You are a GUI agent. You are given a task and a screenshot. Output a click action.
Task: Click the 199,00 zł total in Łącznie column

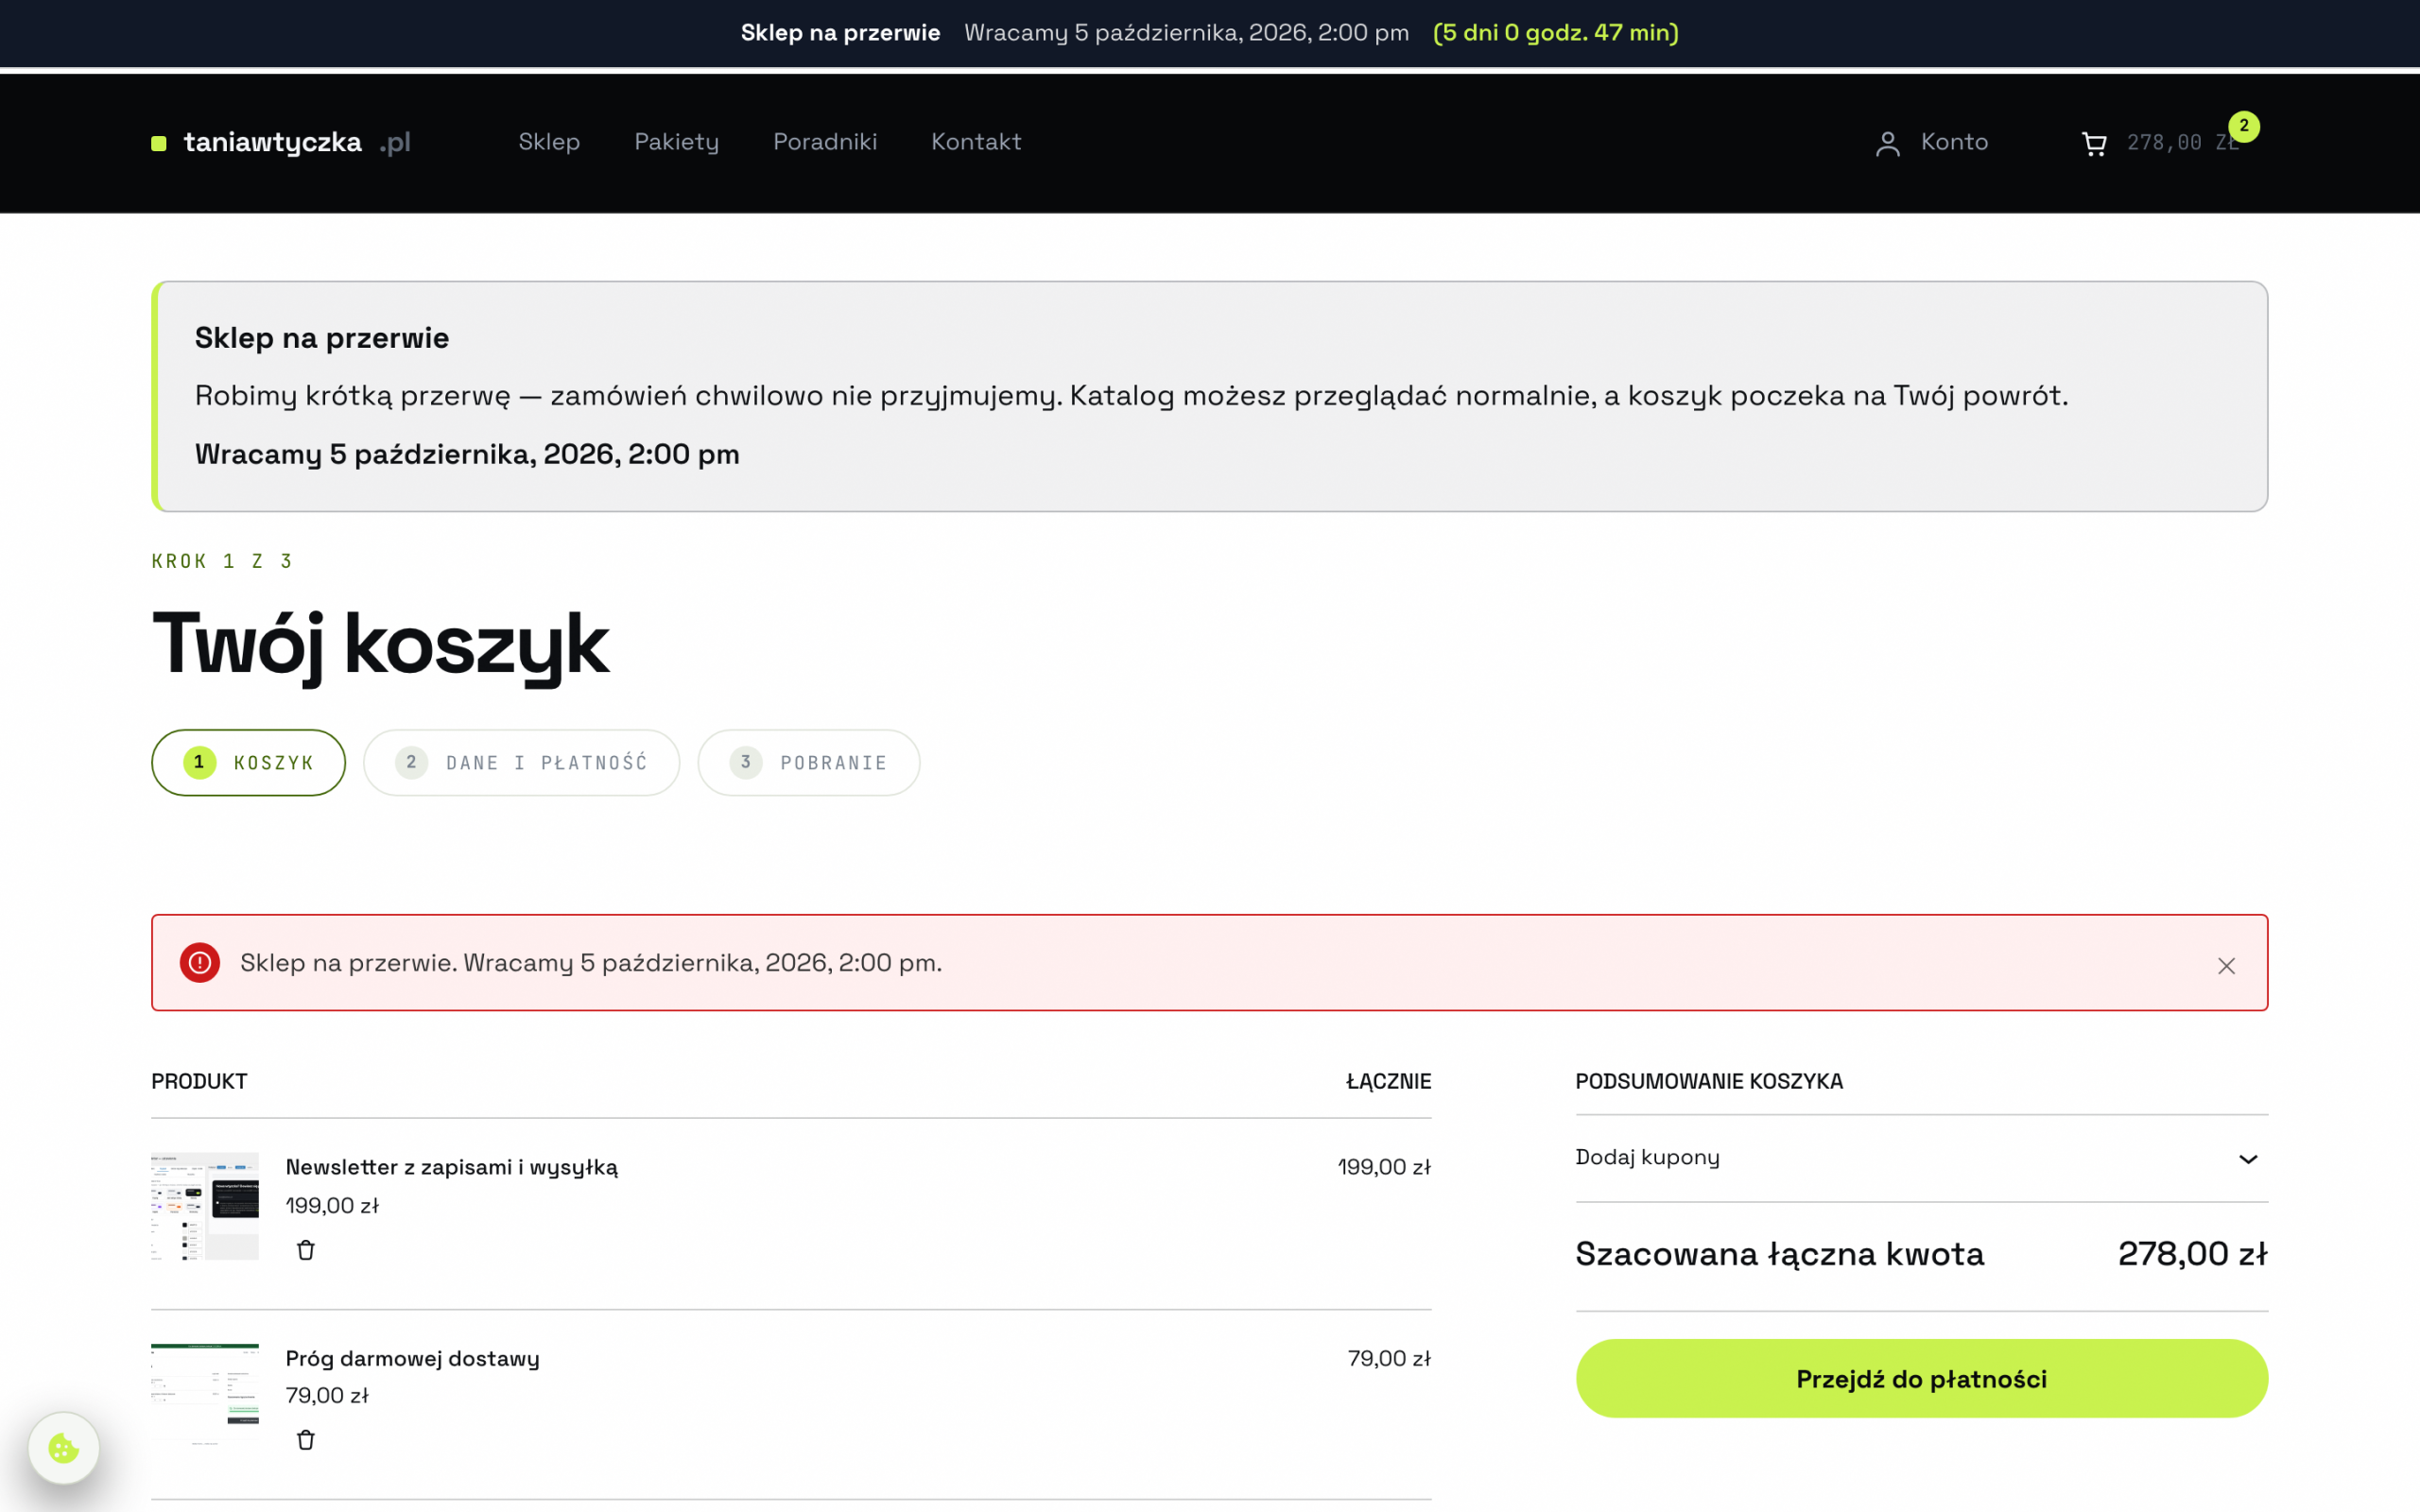[x=1384, y=1167]
